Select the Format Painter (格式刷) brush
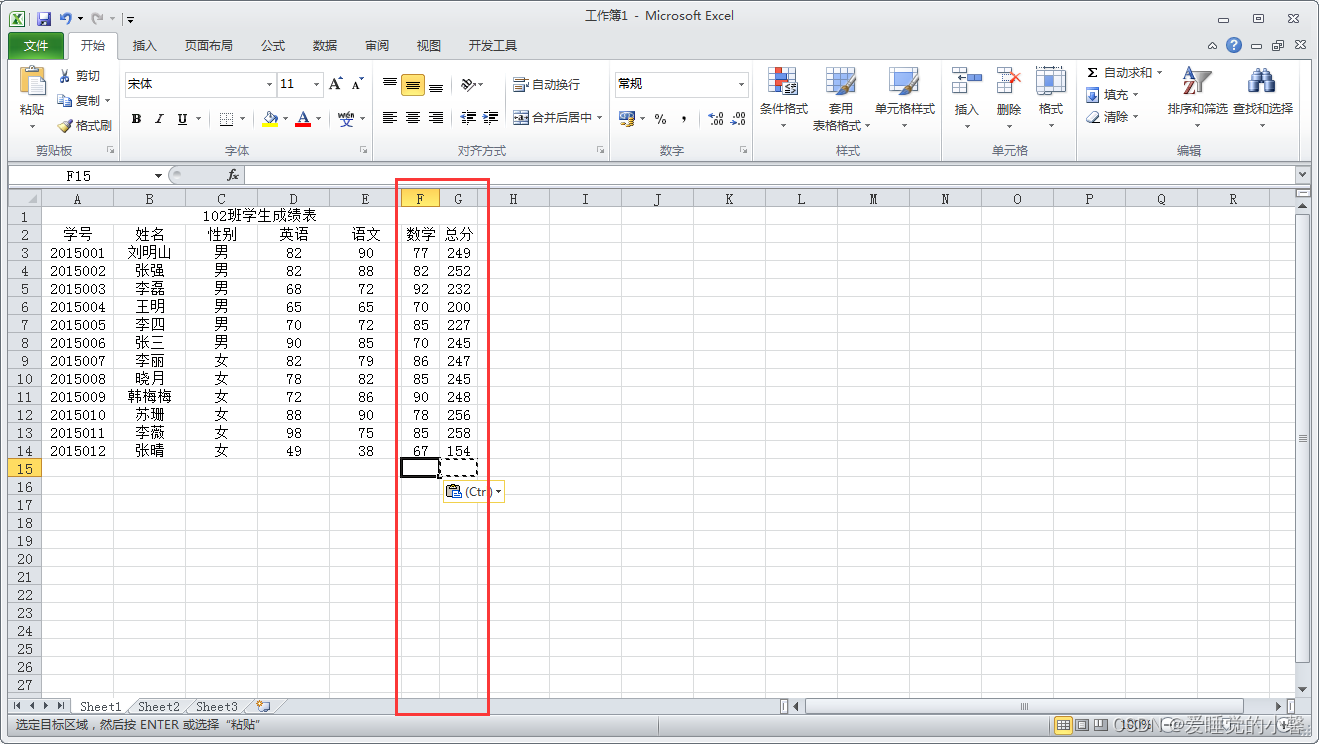 84,126
